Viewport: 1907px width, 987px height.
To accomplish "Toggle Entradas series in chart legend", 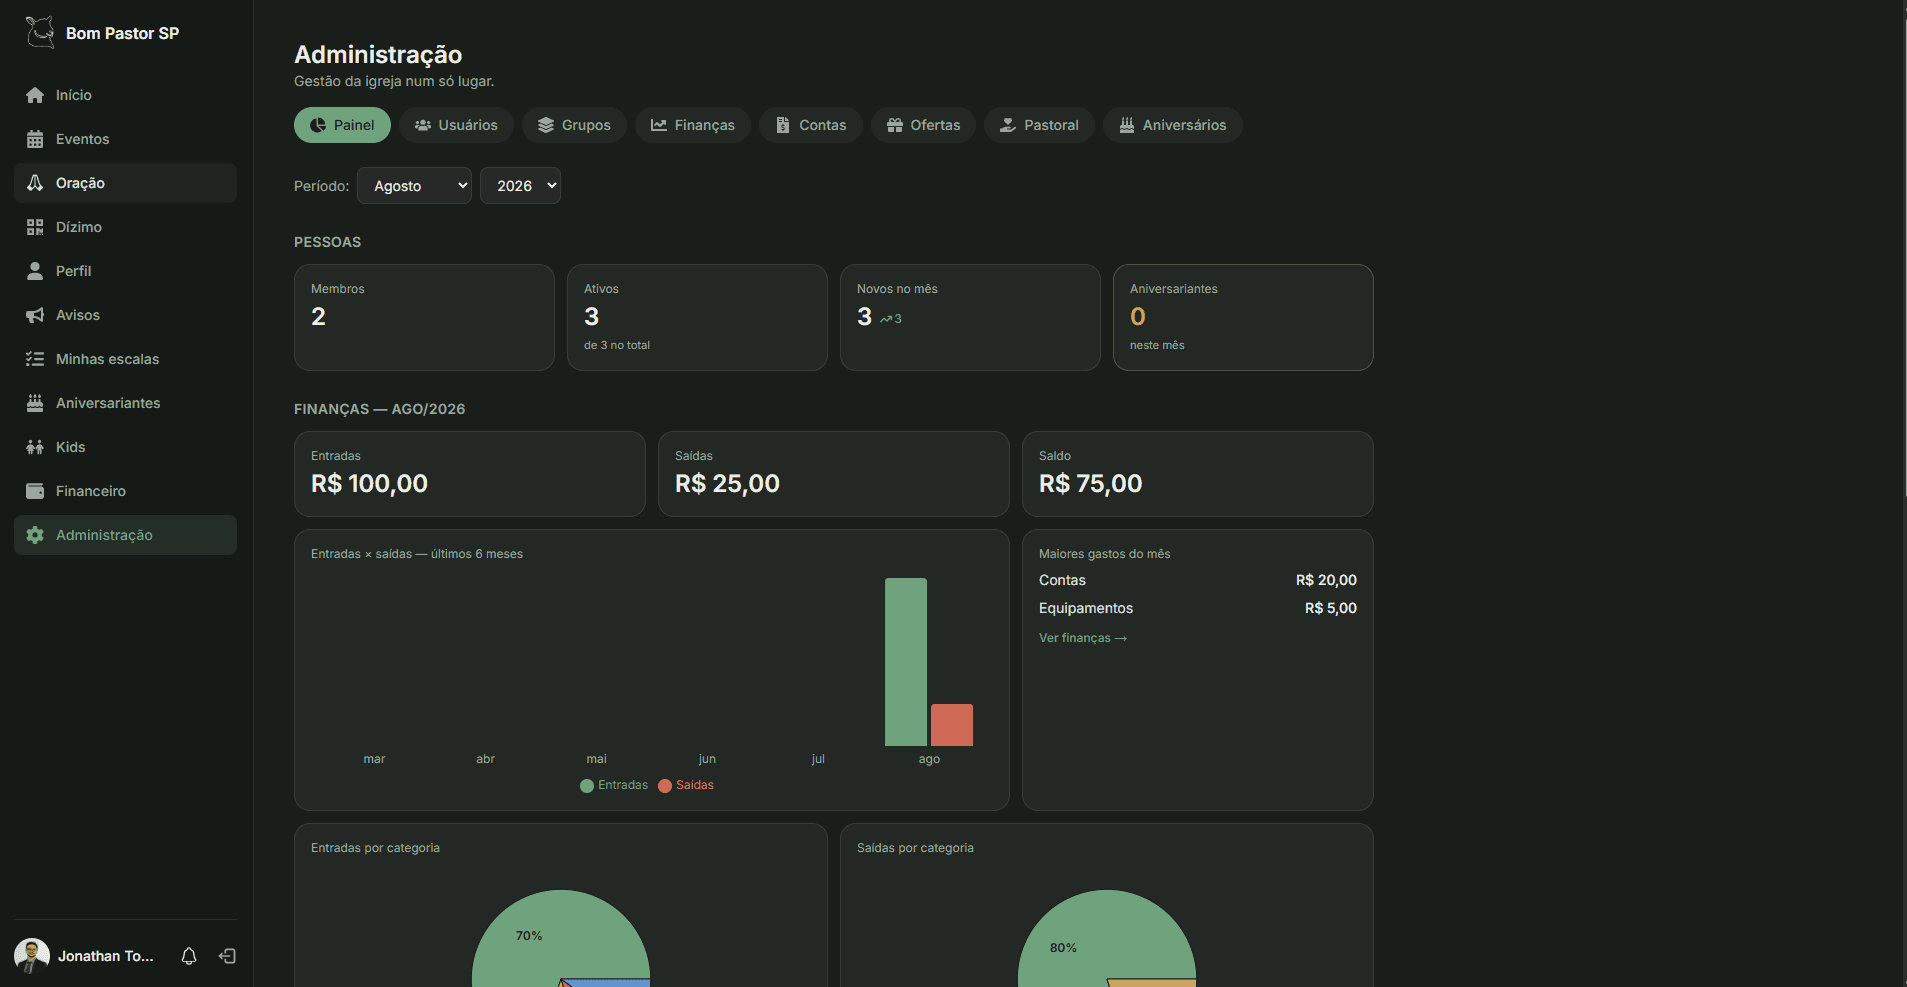I will click(614, 785).
